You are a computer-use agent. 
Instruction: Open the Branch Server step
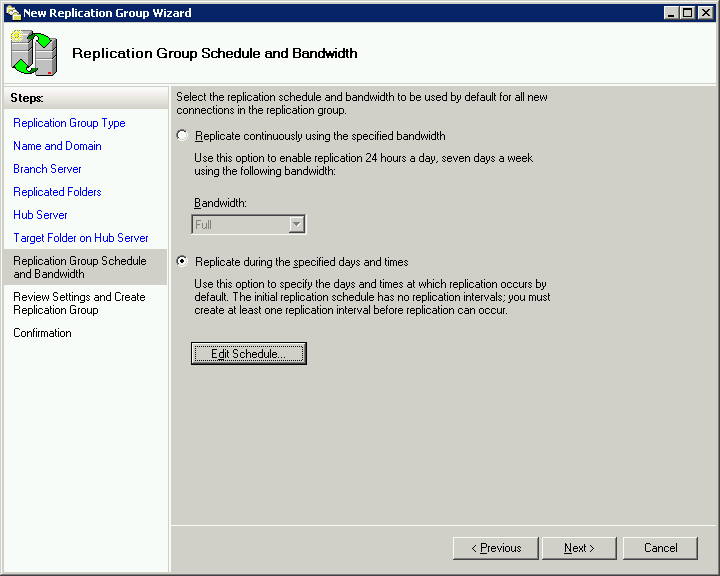tap(47, 169)
